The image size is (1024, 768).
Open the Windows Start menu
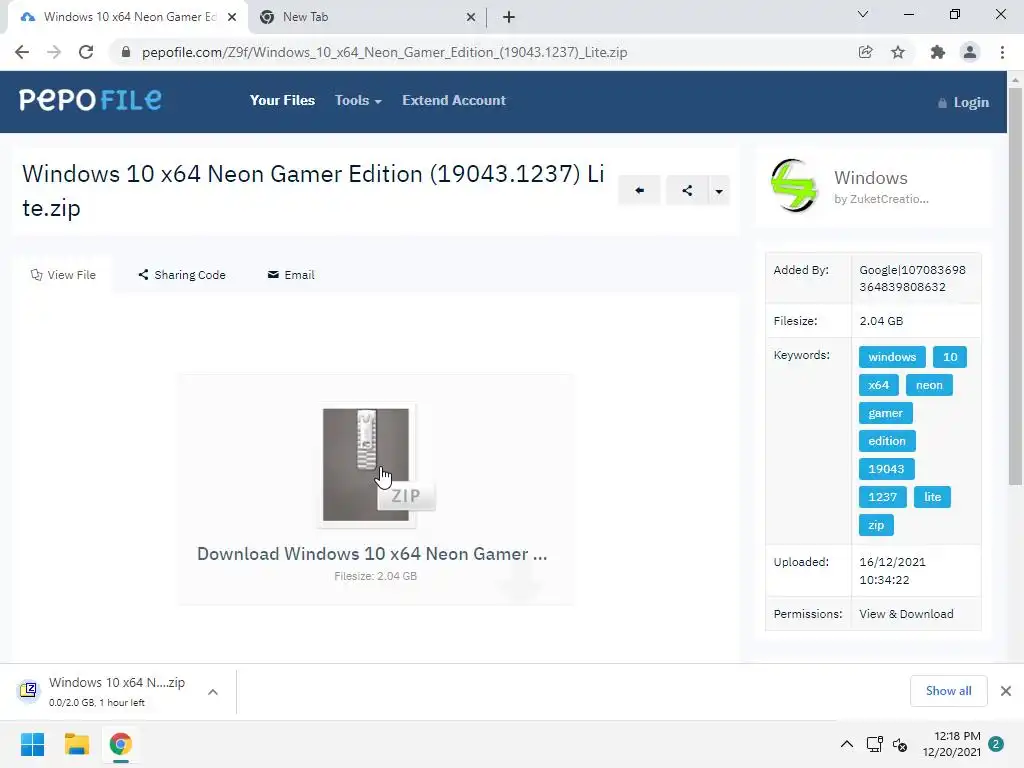(x=33, y=744)
